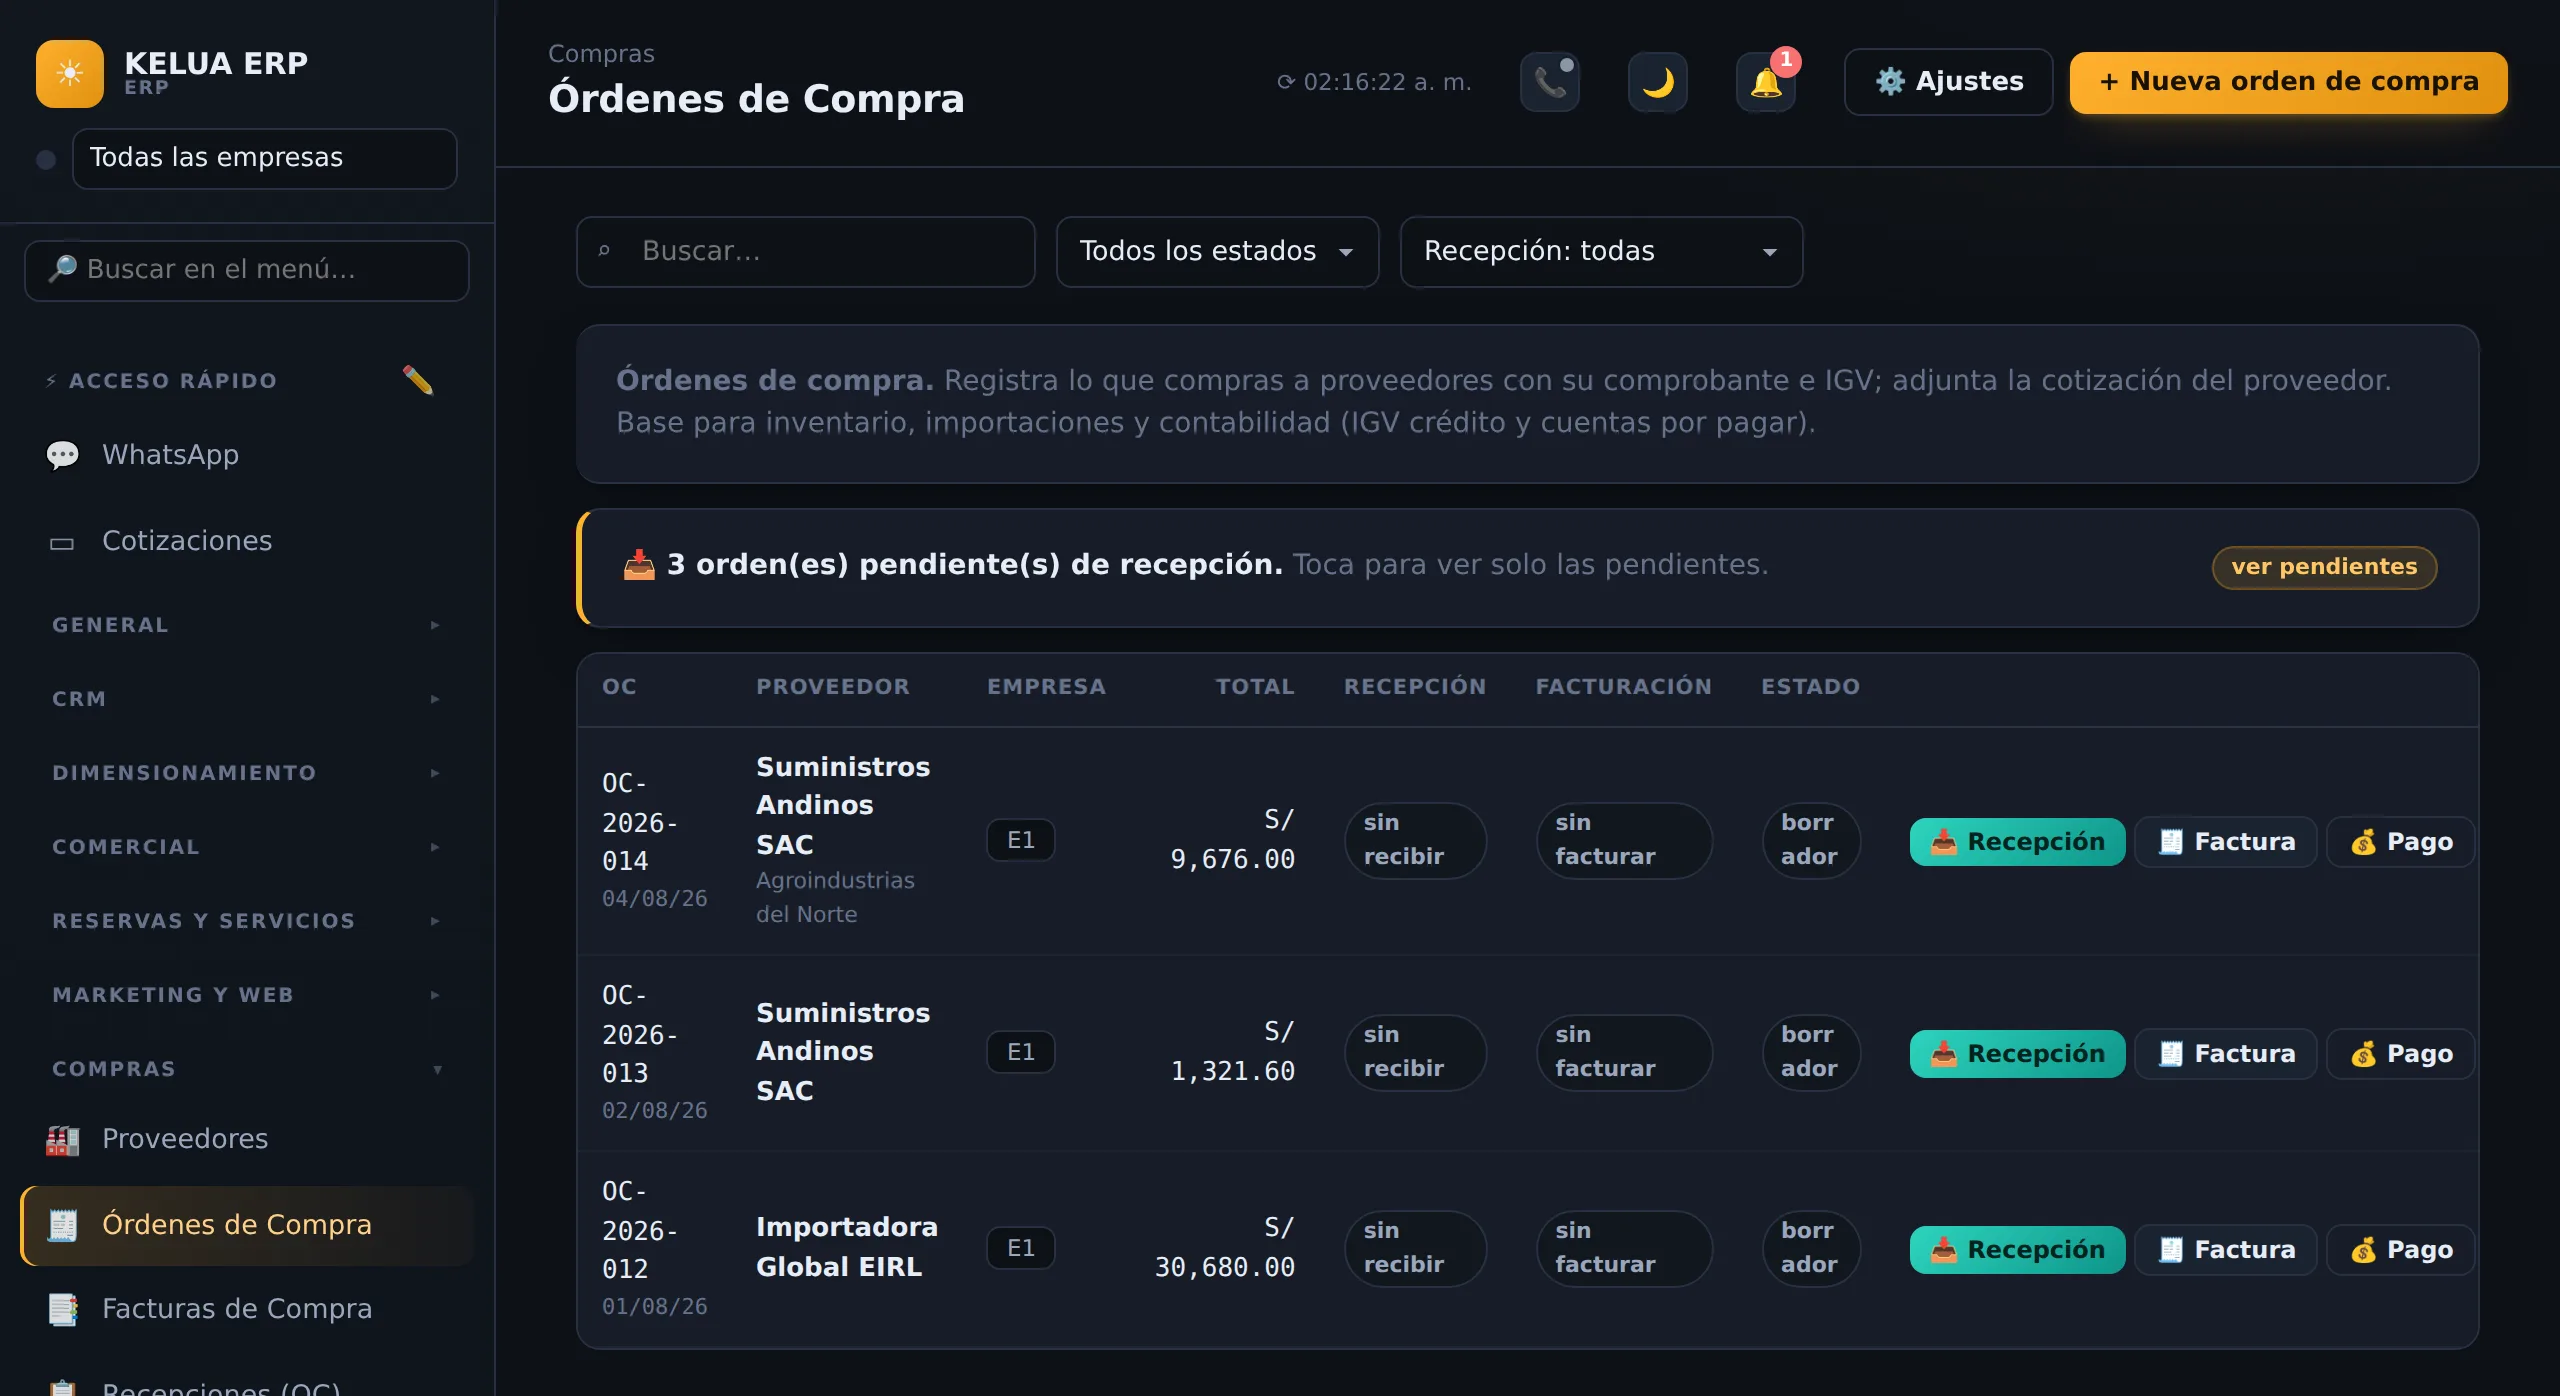Screen dimensions: 2560x1396
Task: Open Pago for order OC-2026-014
Action: (x=2400, y=842)
